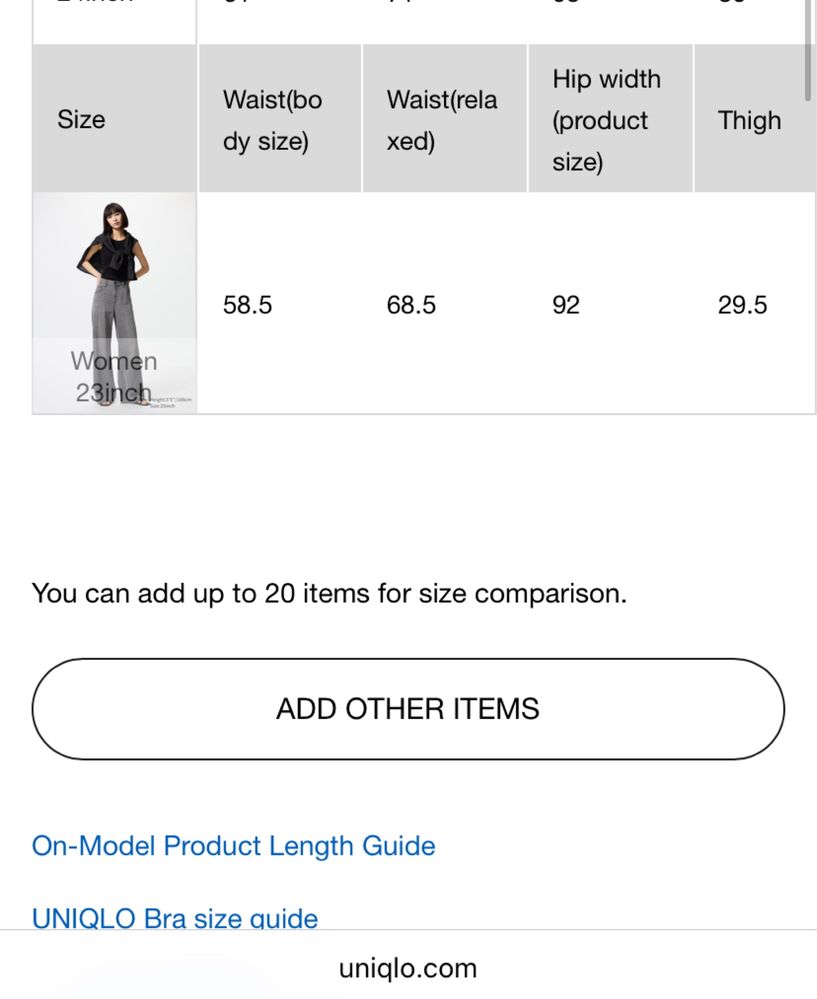Click the partially visible row above the Size header
817x999 pixels.
pyautogui.click(x=424, y=19)
